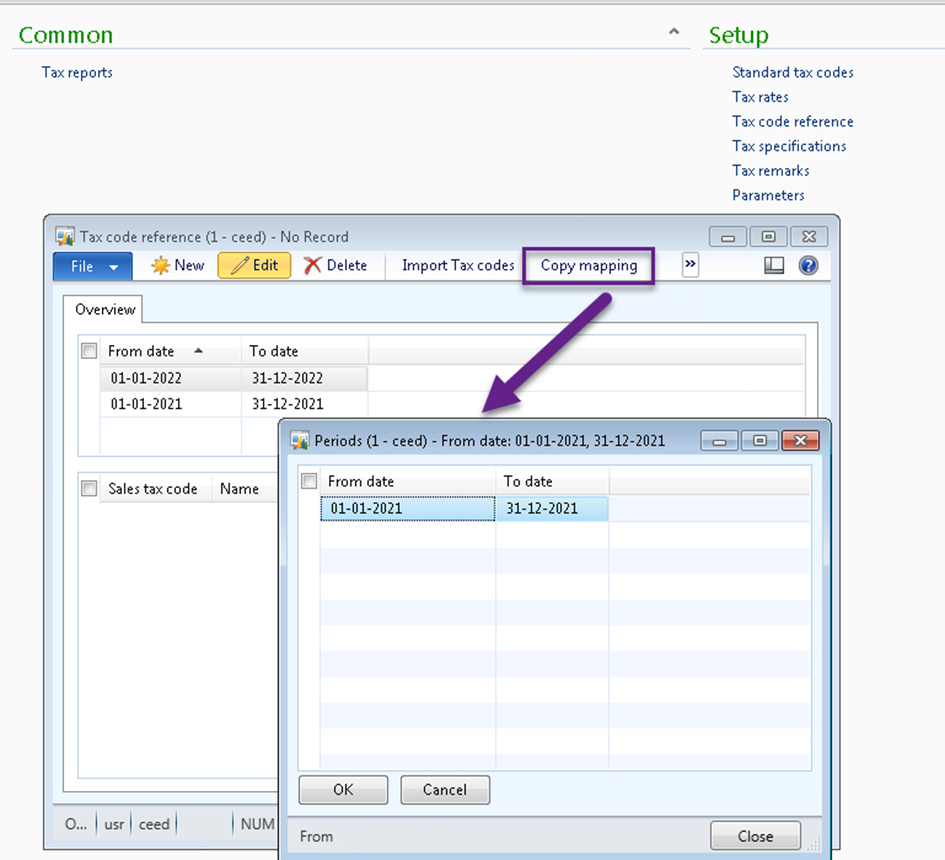Click the To date header in Periods dialog
The image size is (945, 860).
(x=552, y=481)
